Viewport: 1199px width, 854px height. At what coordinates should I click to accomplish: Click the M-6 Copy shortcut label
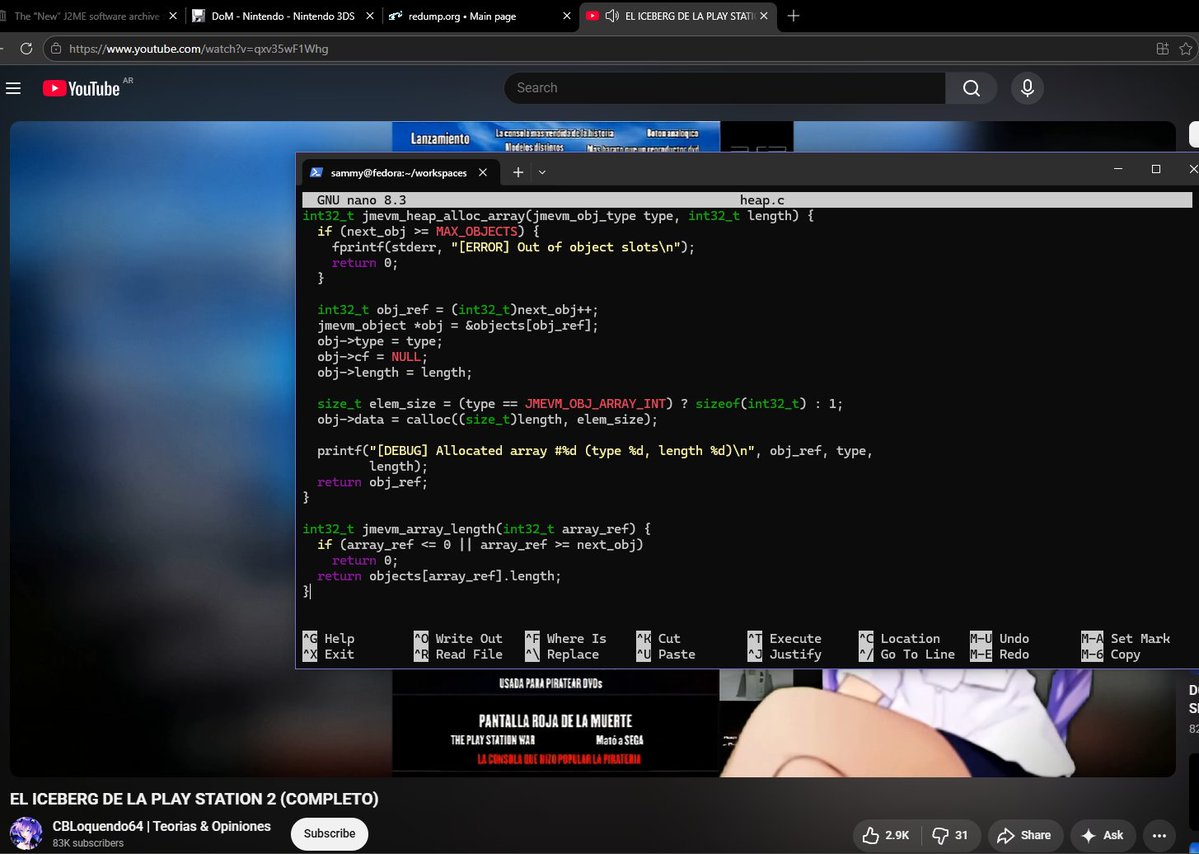[1111, 654]
